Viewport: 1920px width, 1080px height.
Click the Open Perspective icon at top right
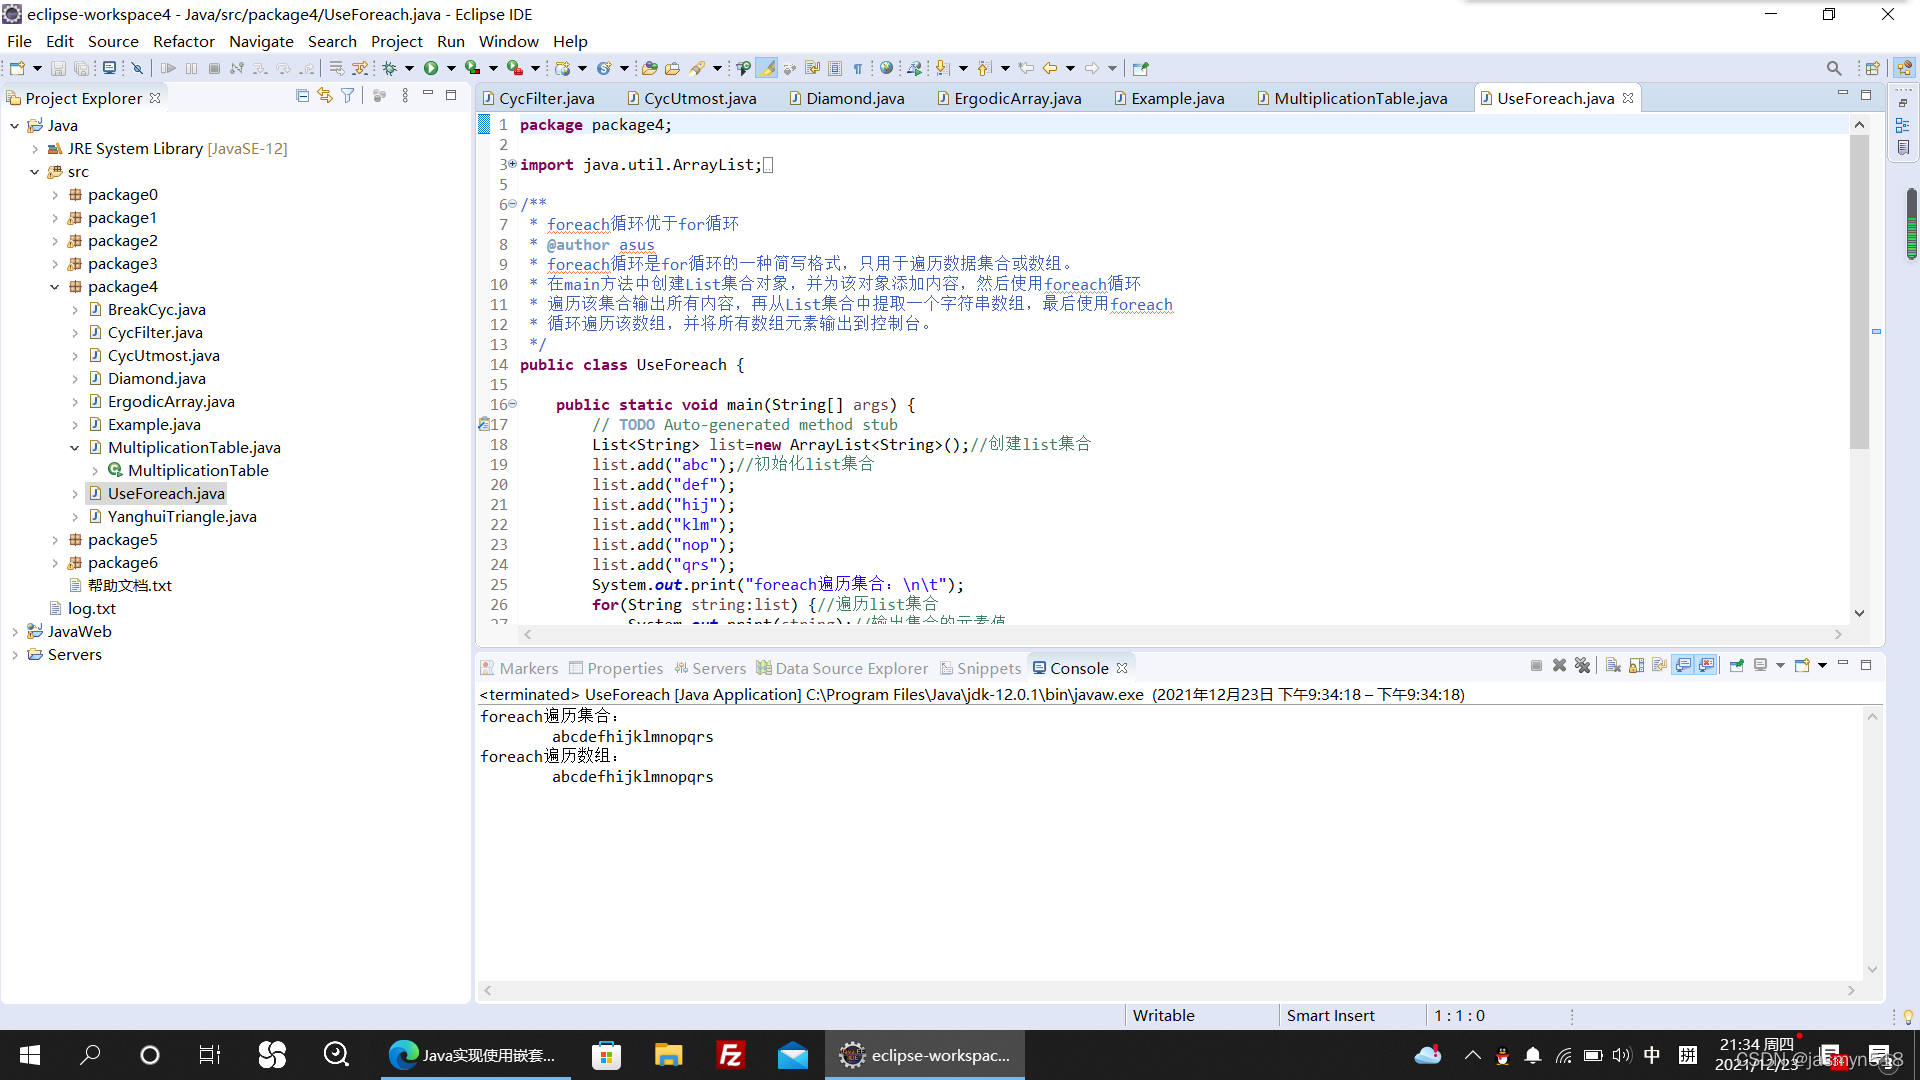[x=1873, y=68]
